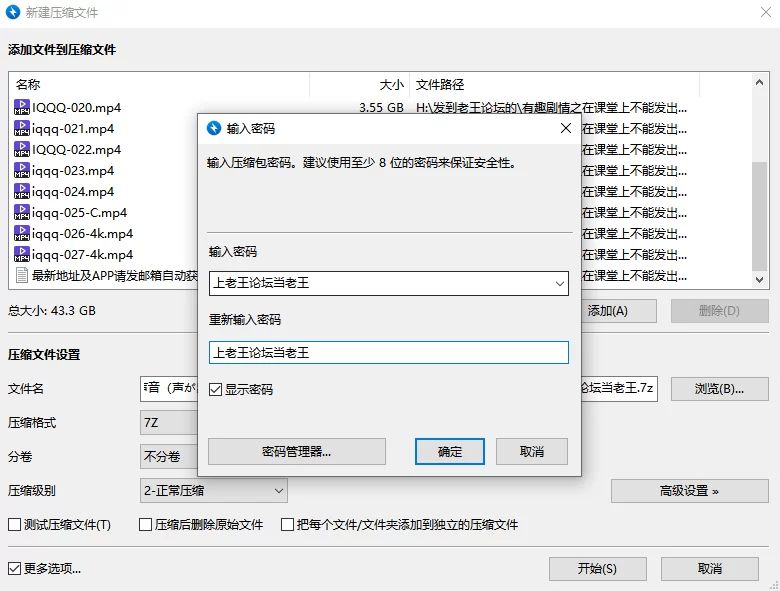This screenshot has width=780, height=591.
Task: Close the 新建压缩文件 window
Action: coord(766,12)
